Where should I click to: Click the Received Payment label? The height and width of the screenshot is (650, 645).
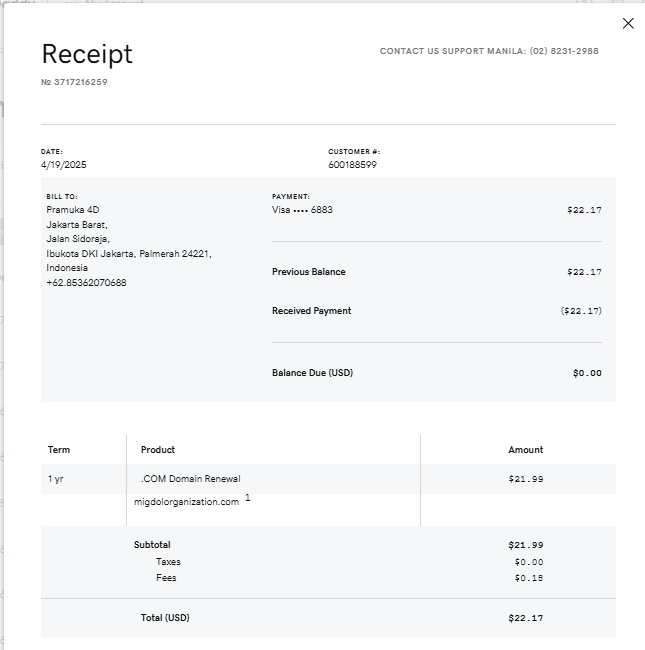[x=311, y=311]
